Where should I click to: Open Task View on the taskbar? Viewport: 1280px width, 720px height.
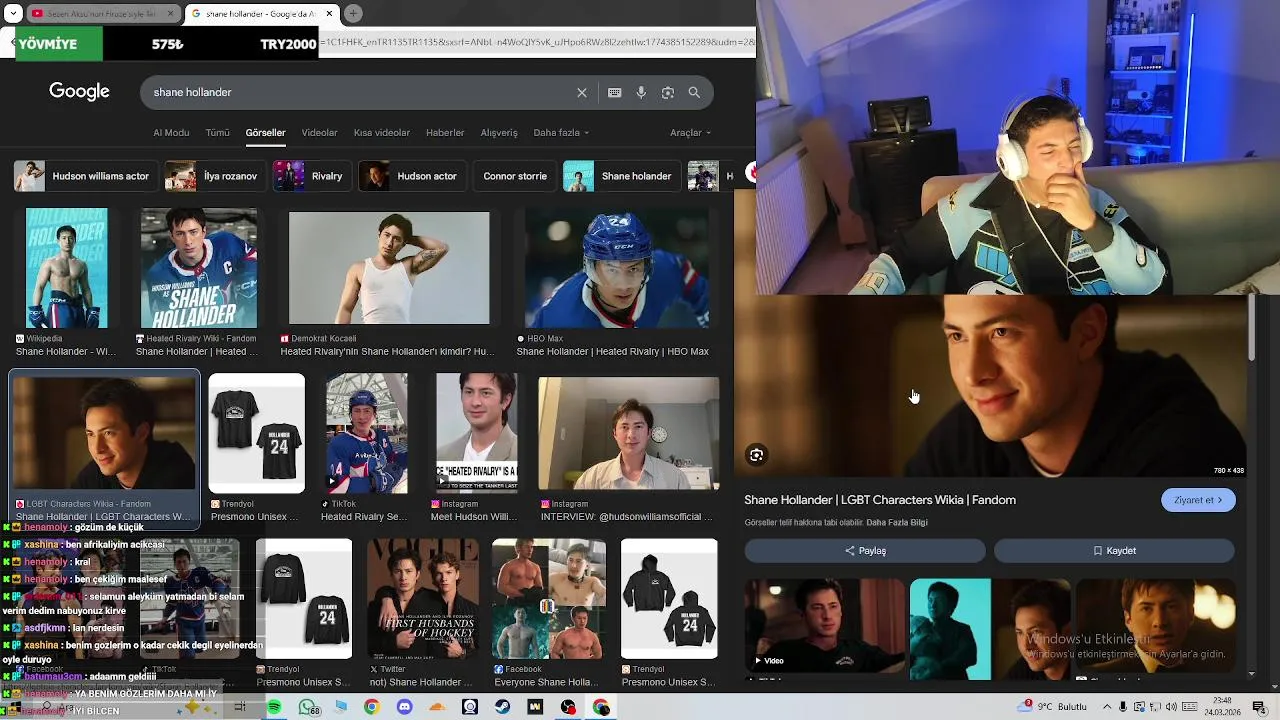pyautogui.click(x=240, y=707)
